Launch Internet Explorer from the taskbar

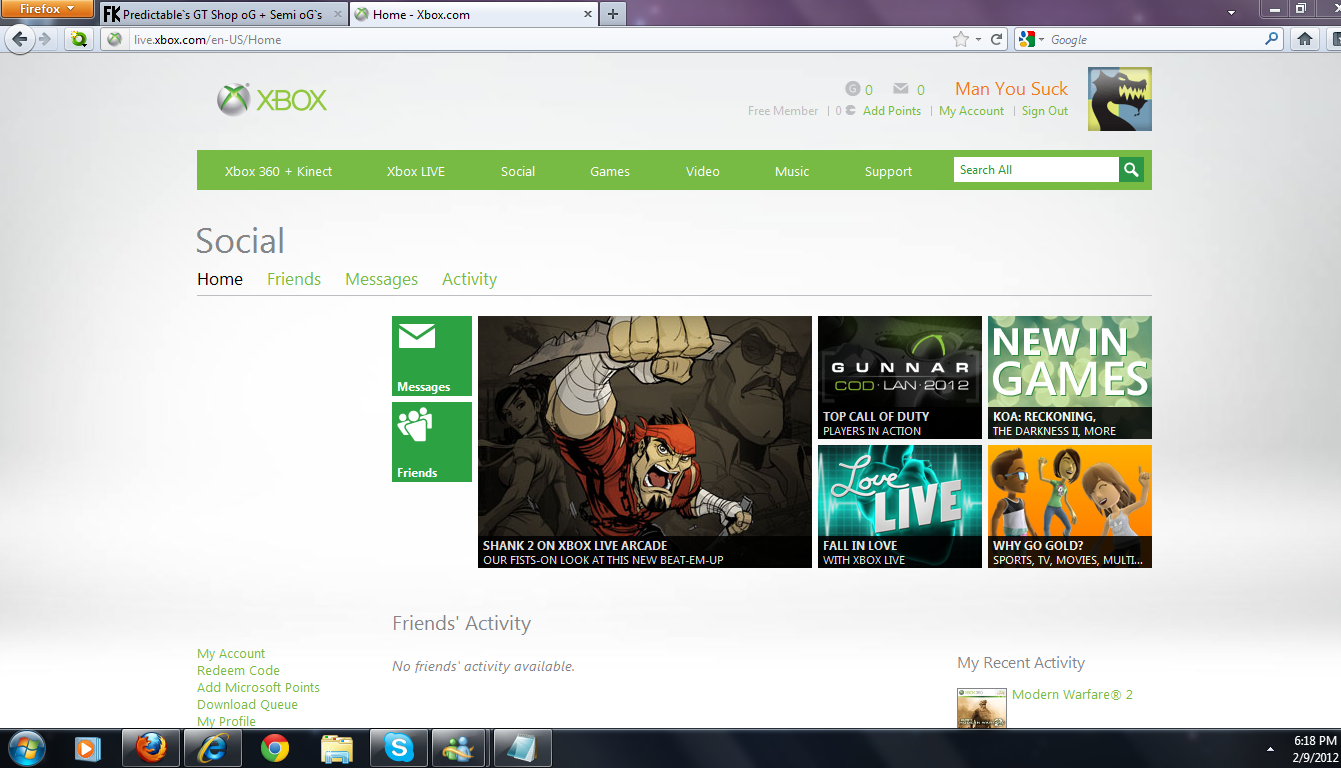213,748
